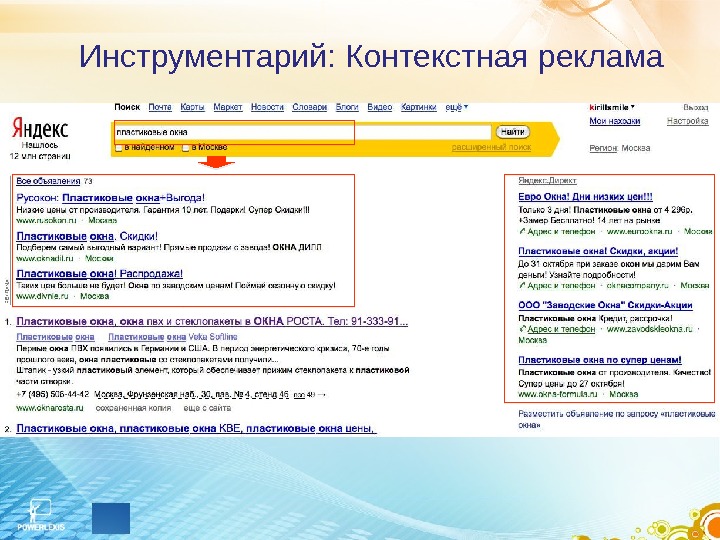This screenshot has height=540, width=720.
Task: Open the Словари tab
Action: [x=309, y=107]
